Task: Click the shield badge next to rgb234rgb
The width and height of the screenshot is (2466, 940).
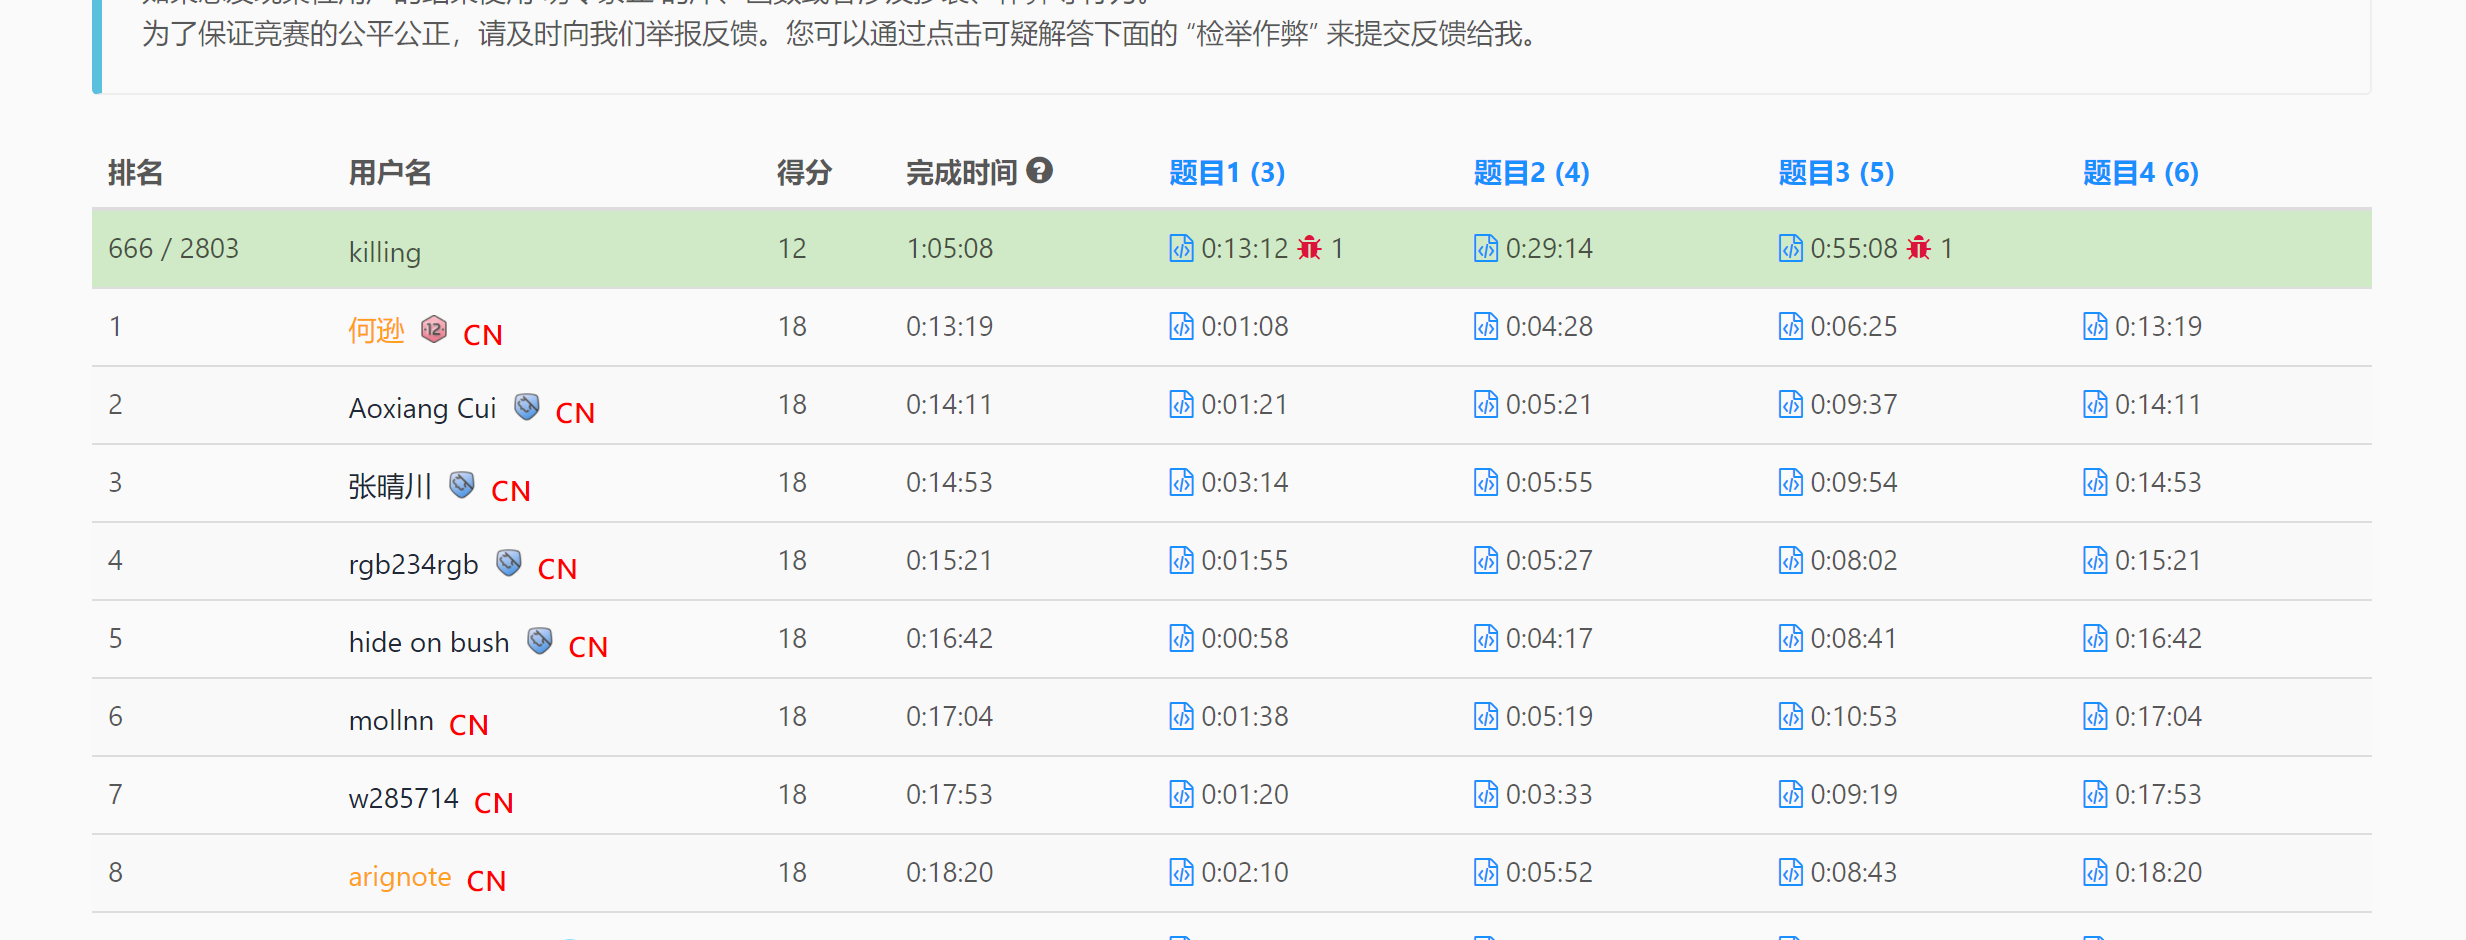Action: click(509, 563)
